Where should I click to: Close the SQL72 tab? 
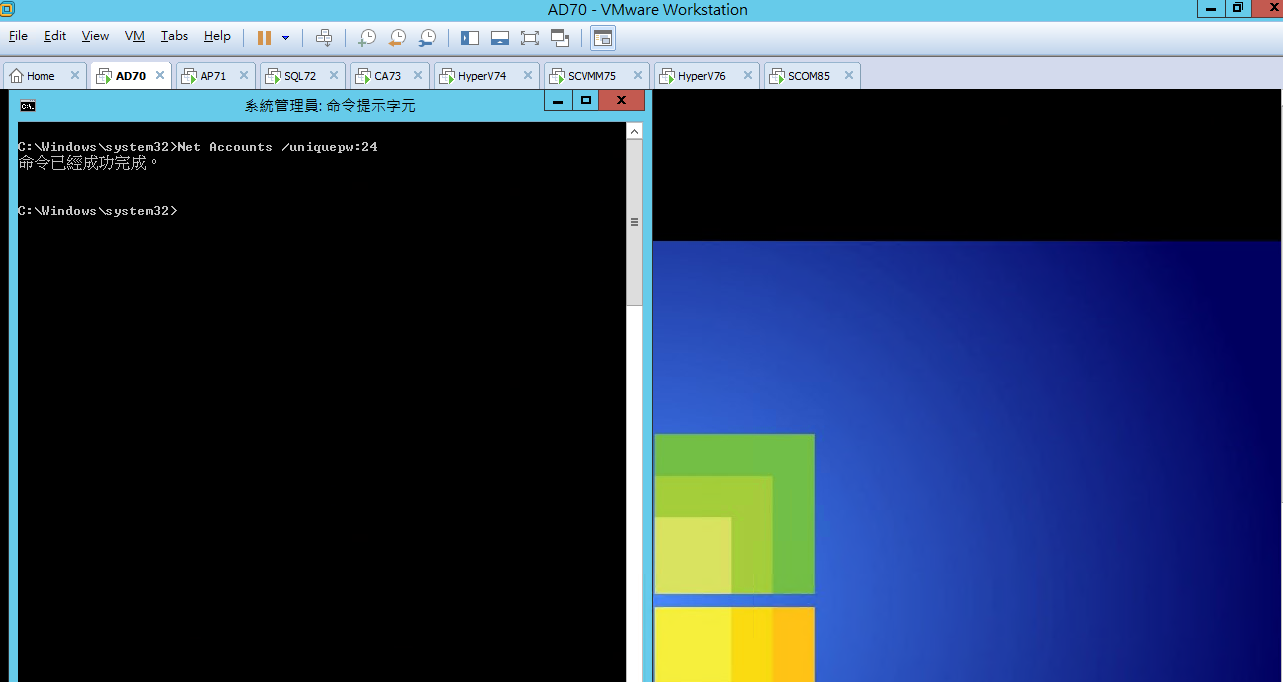332,75
